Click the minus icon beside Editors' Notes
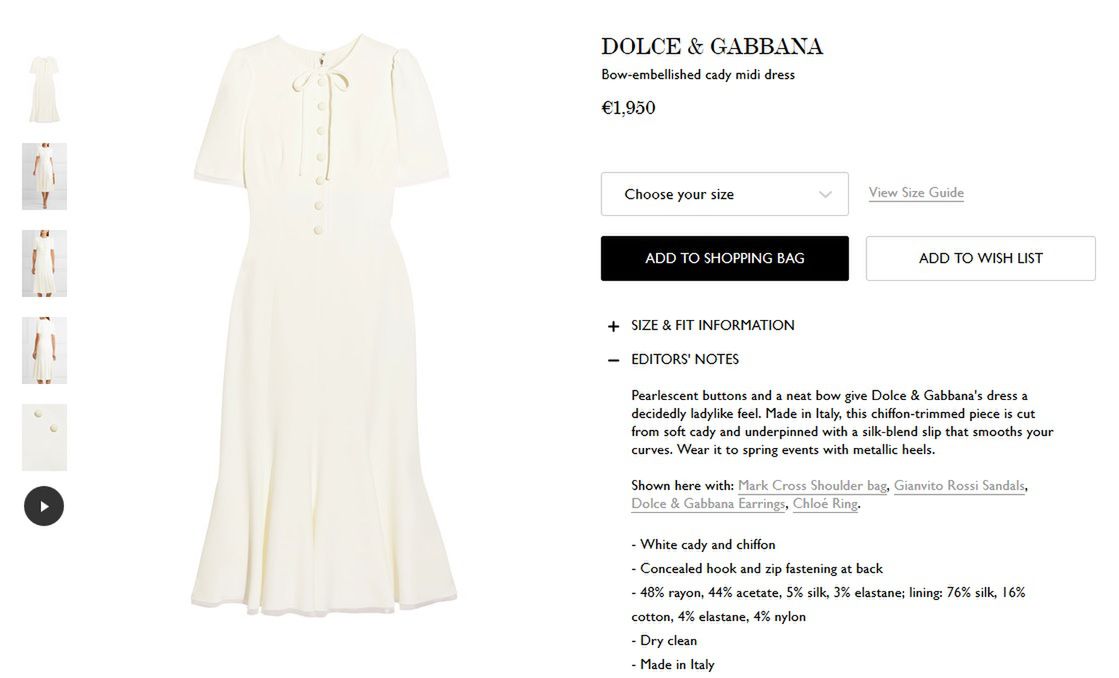The image size is (1119, 678). click(613, 360)
